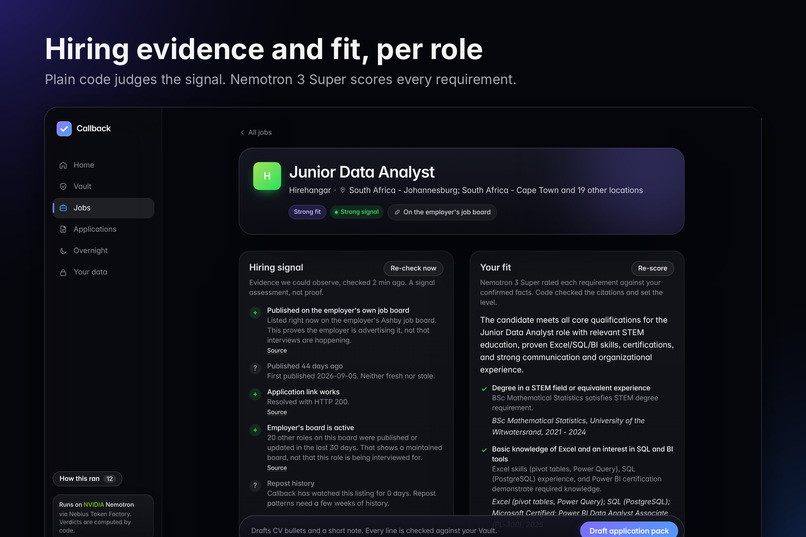Click the green icon beside Application link works
Image resolution: width=806 pixels, height=537 pixels.
tap(255, 394)
